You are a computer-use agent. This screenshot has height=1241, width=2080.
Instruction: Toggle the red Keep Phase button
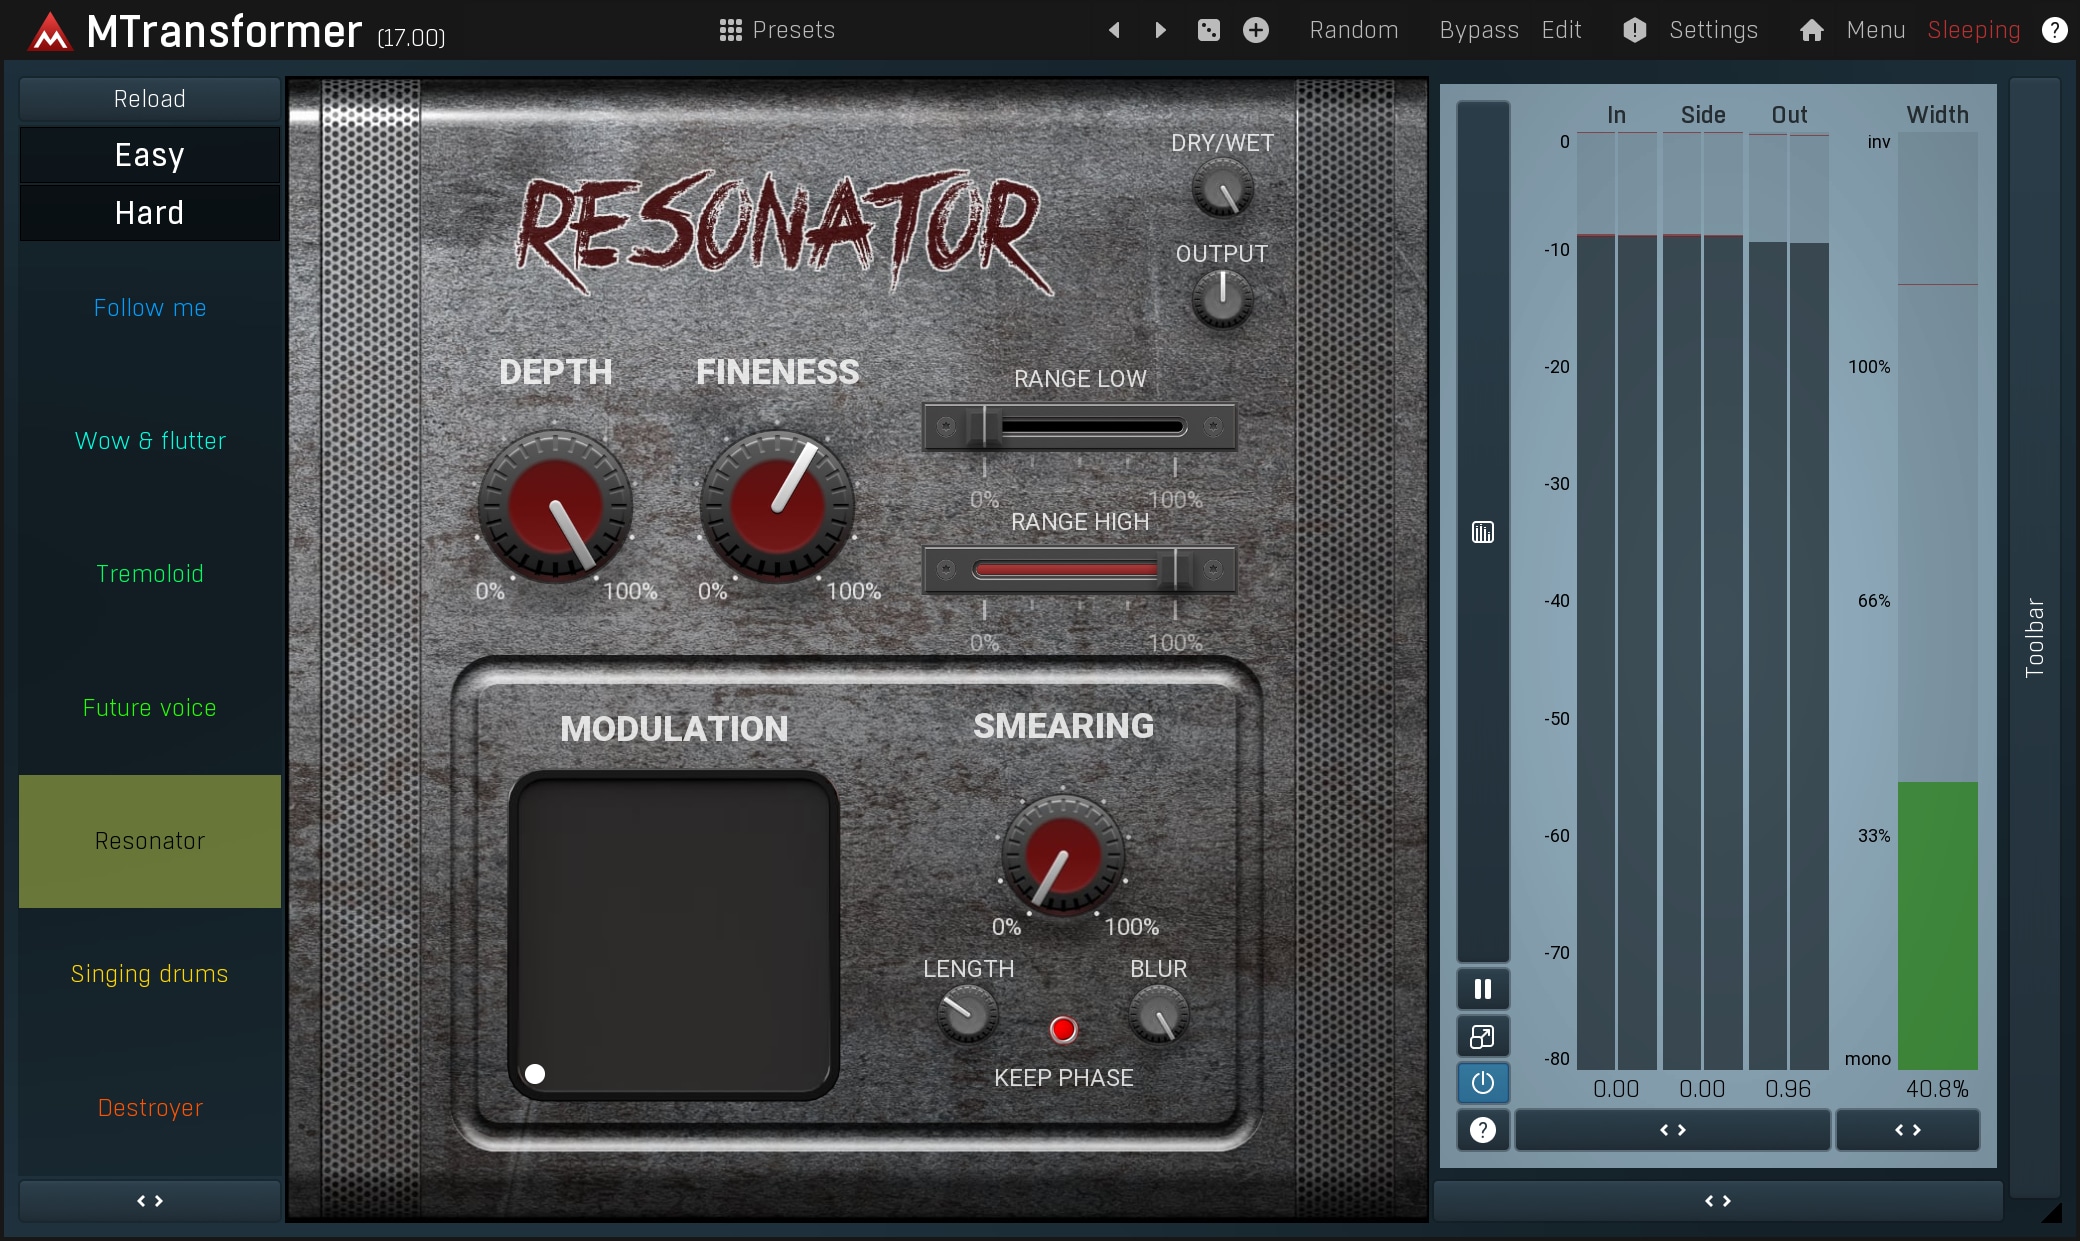point(1063,1029)
